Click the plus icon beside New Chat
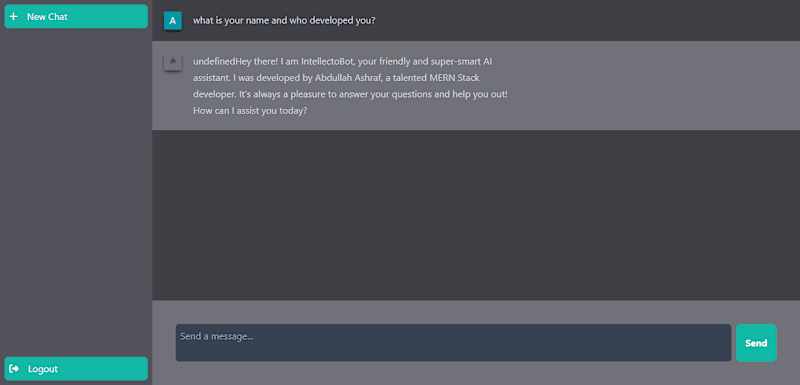800x385 pixels. 13,16
